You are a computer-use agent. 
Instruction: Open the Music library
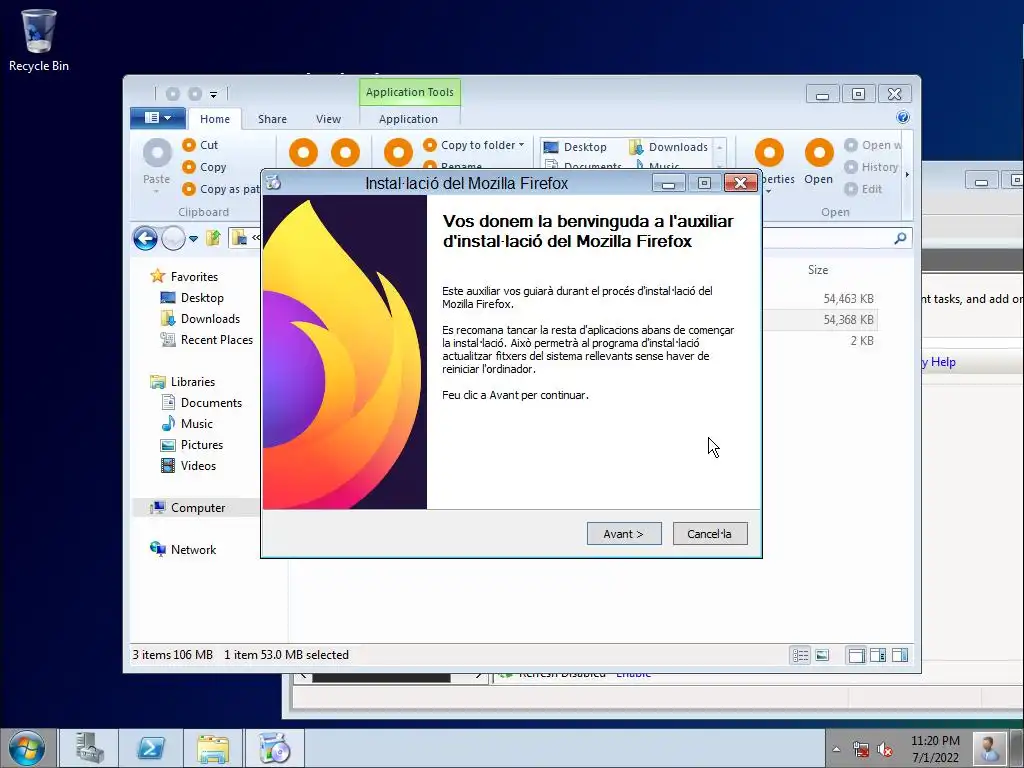187,424
